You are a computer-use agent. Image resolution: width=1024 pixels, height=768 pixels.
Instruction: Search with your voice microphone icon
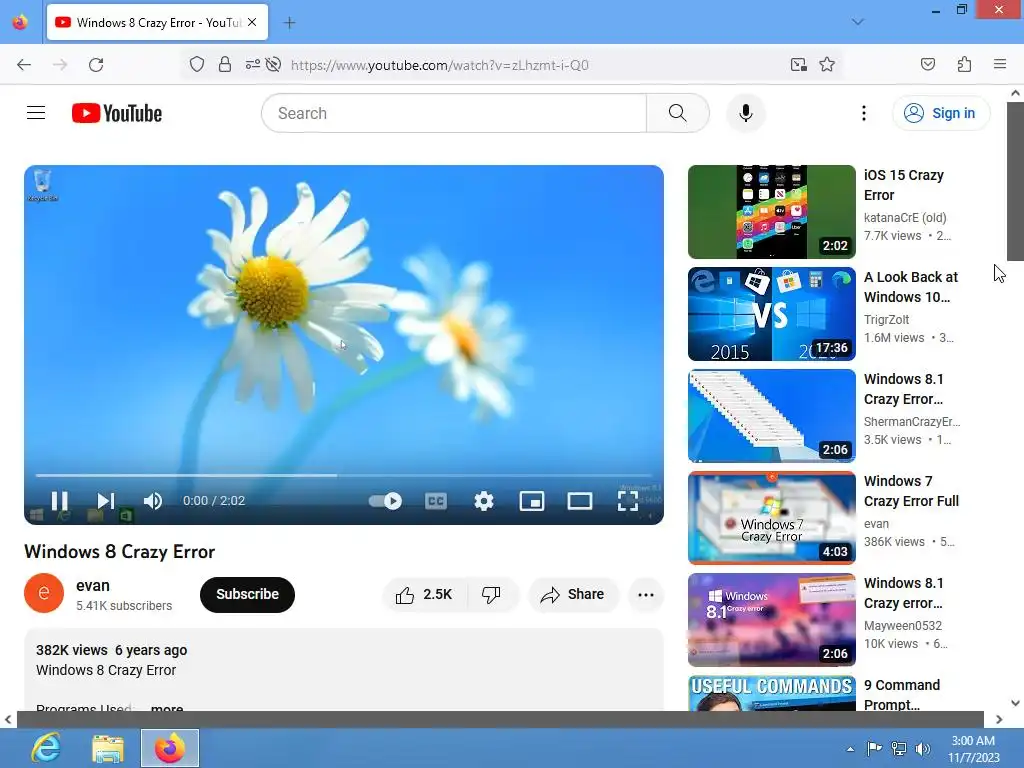(745, 113)
